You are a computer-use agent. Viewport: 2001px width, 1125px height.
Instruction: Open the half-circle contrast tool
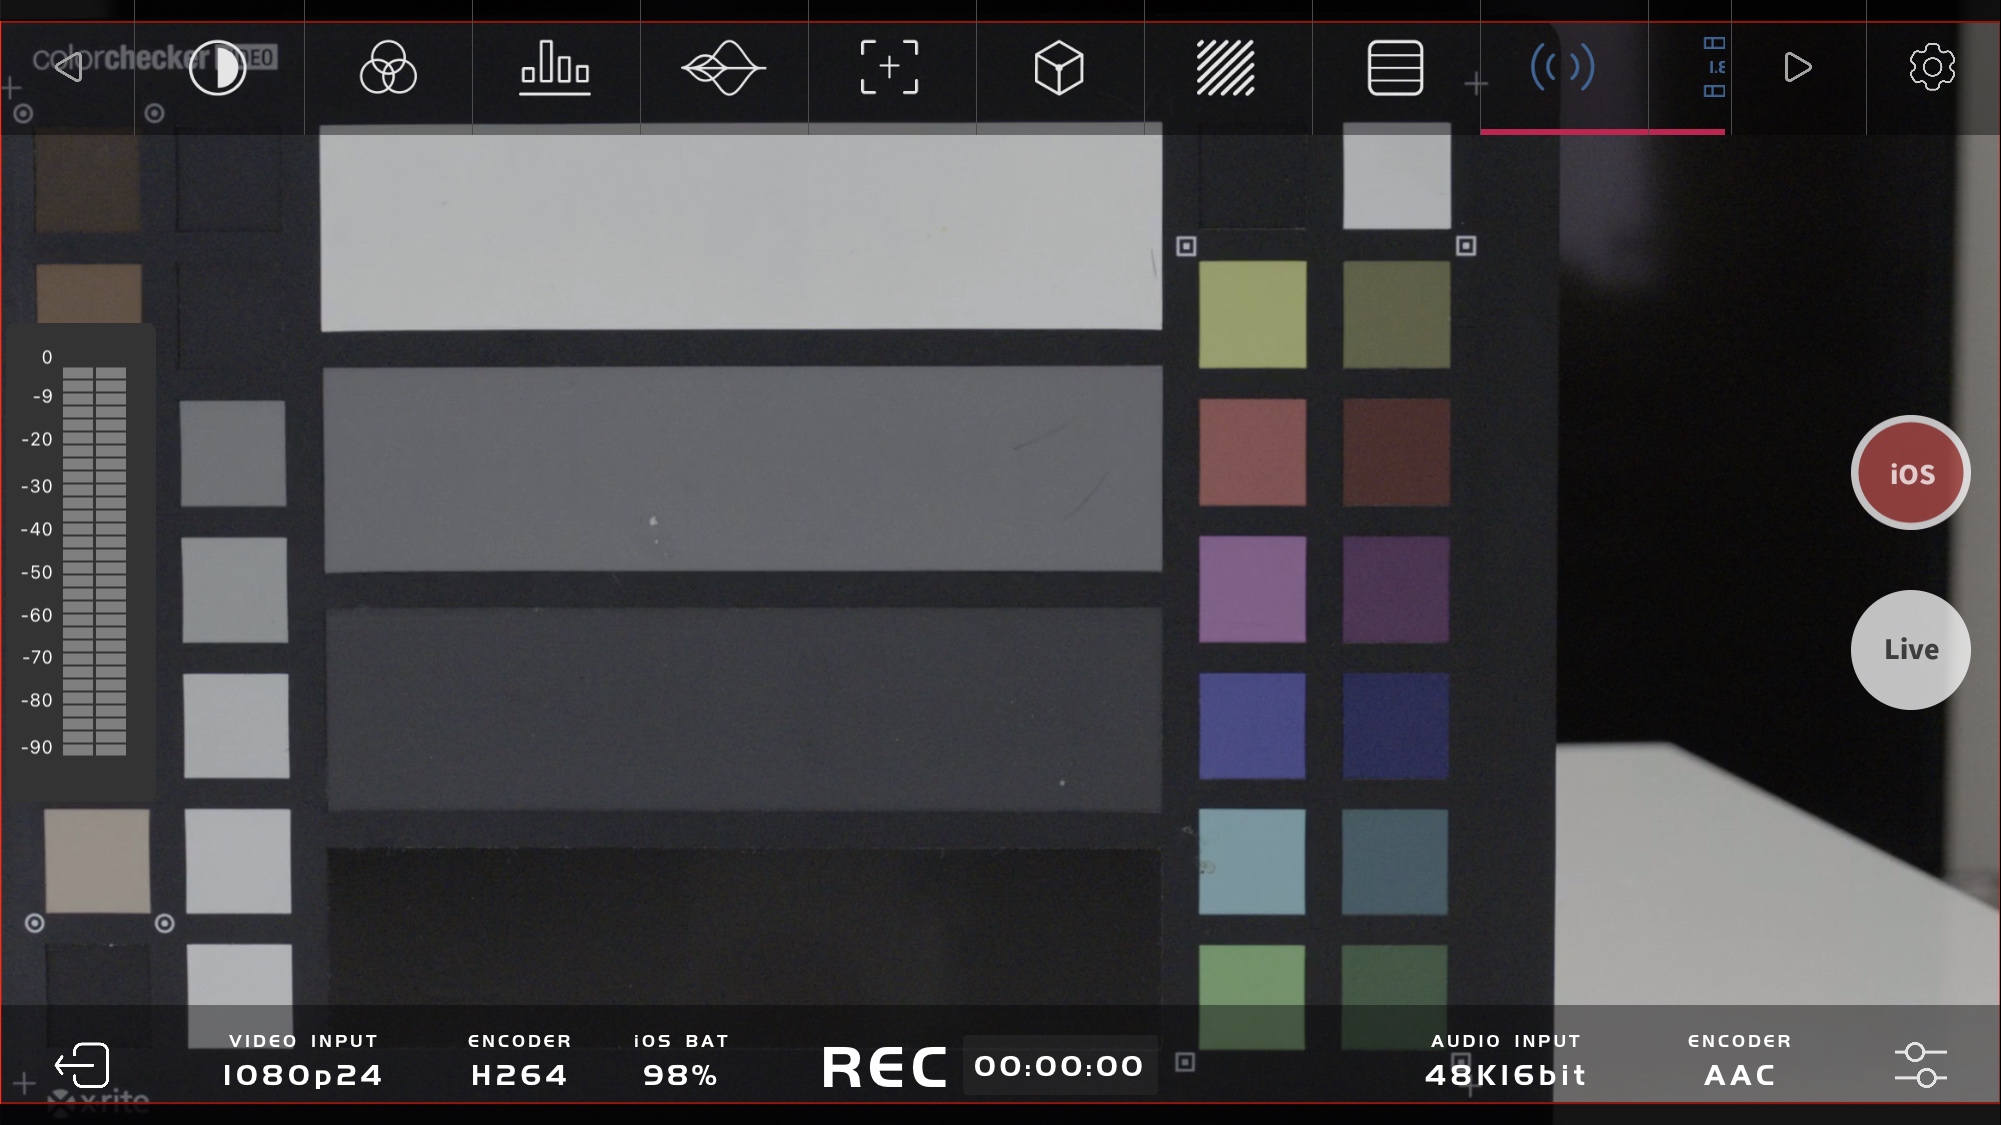pyautogui.click(x=218, y=68)
